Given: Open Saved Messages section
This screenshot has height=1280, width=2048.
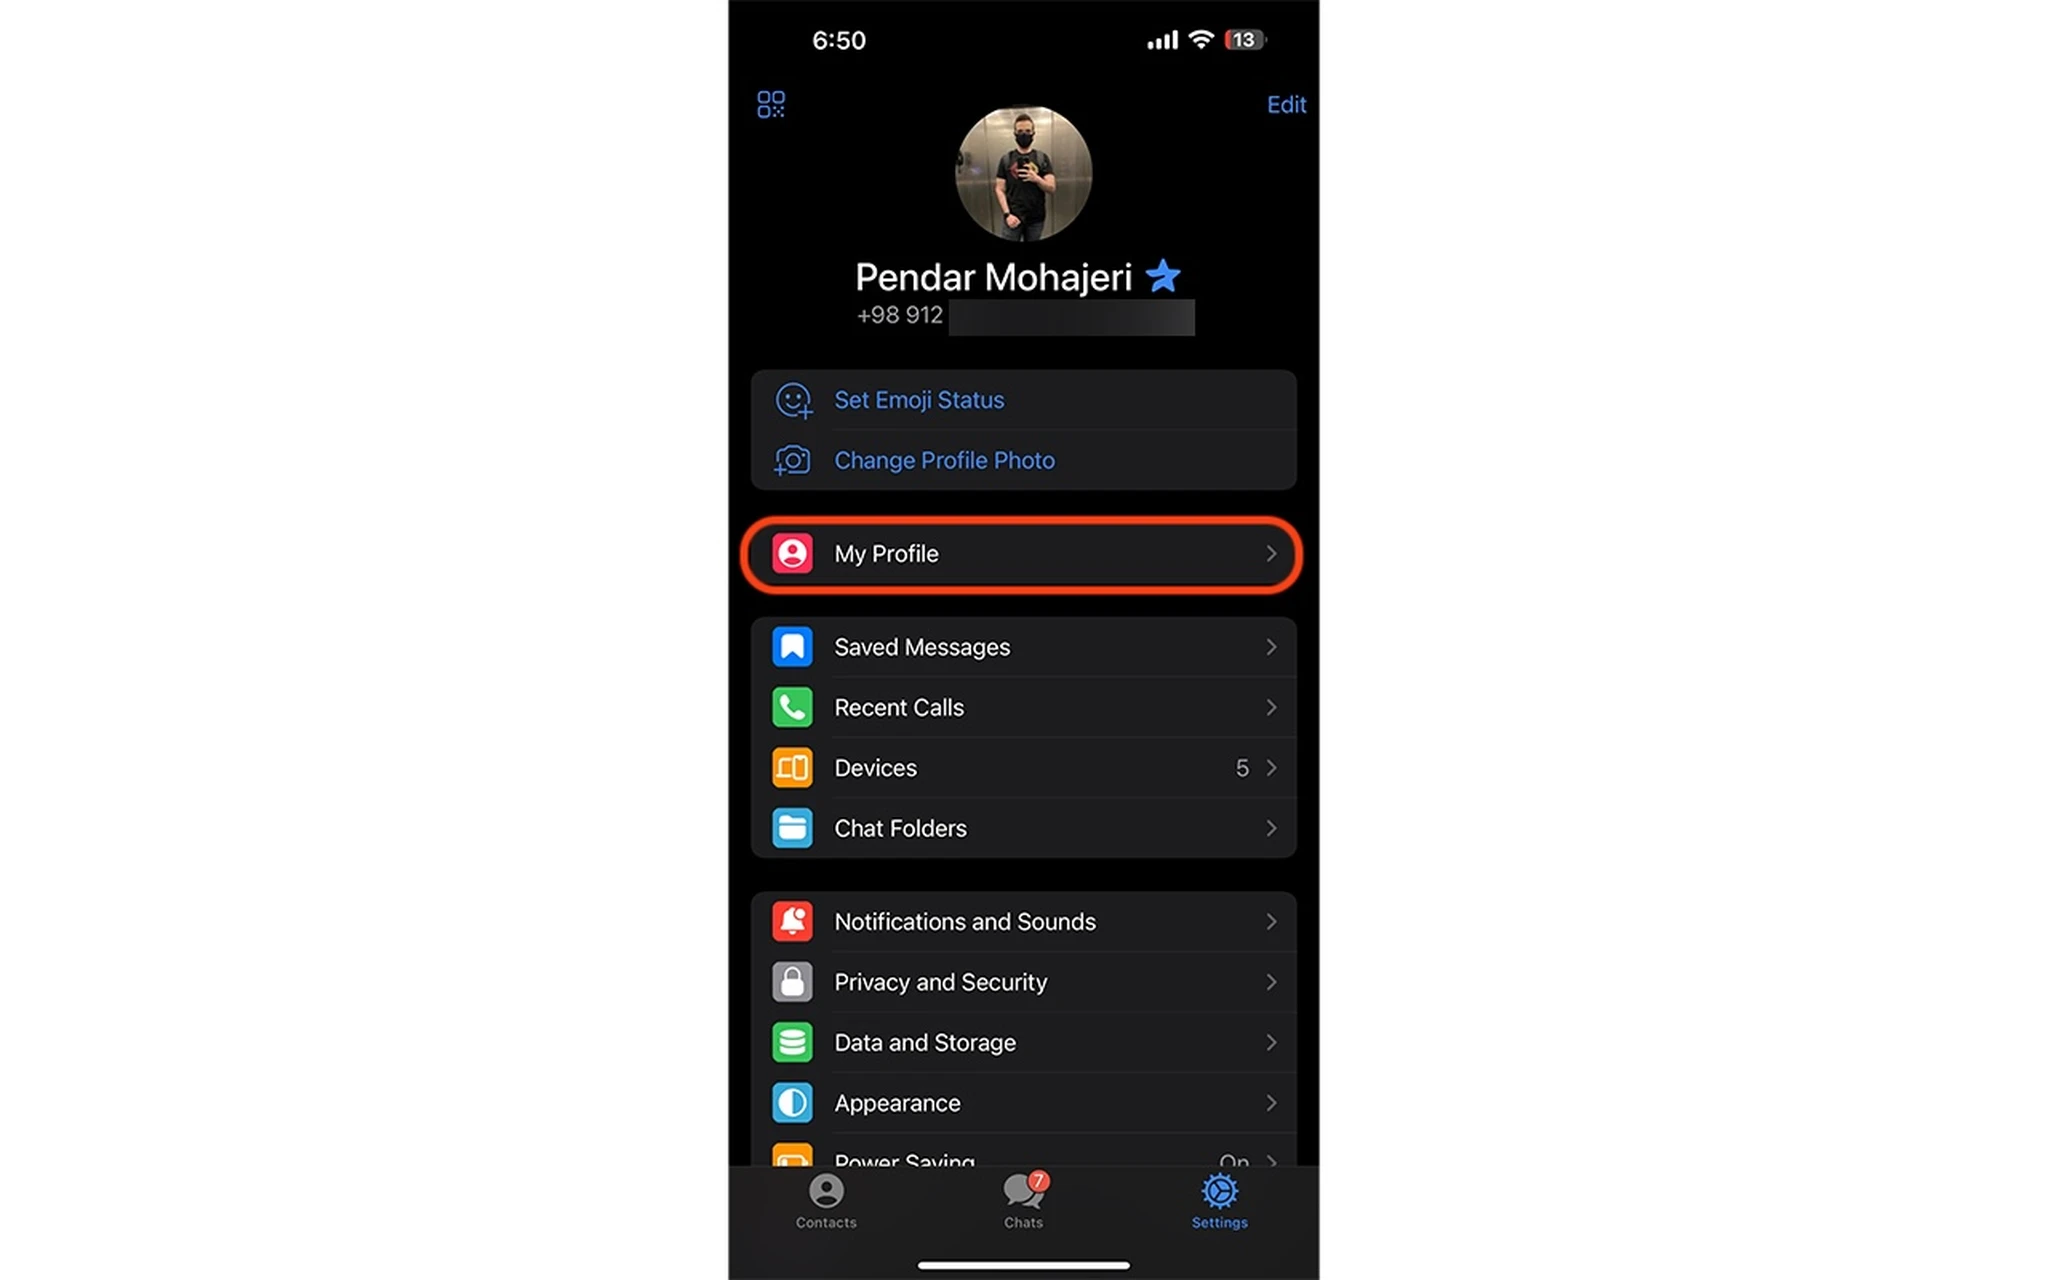Looking at the screenshot, I should pyautogui.click(x=1023, y=646).
